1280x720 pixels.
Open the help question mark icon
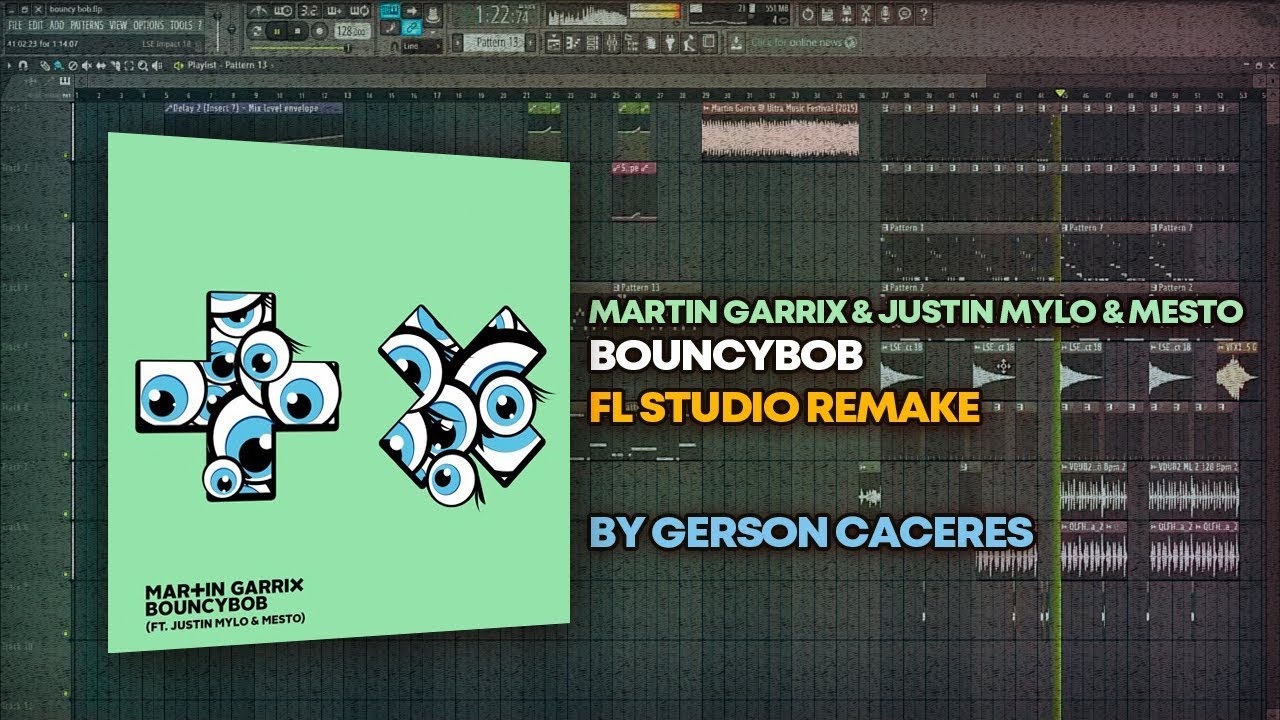923,14
